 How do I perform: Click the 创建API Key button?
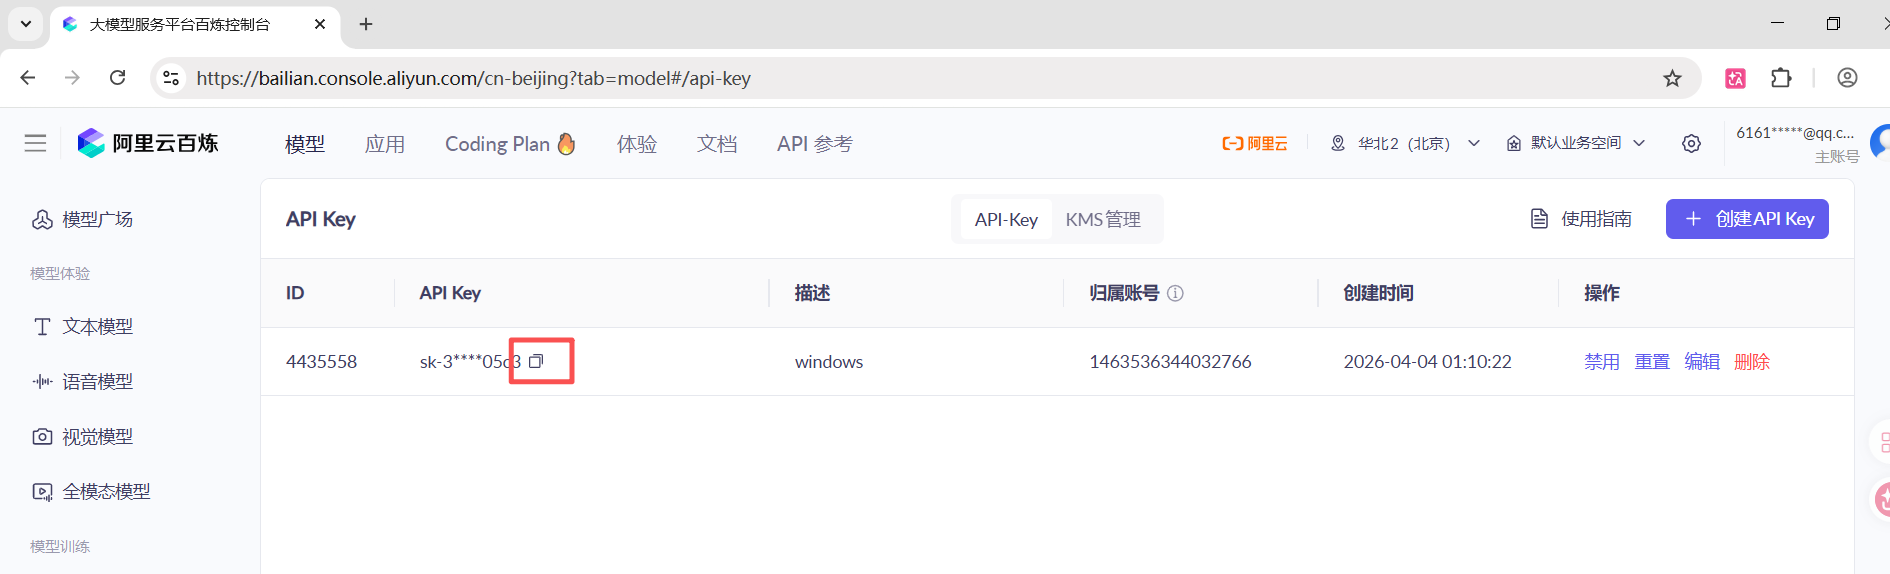pyautogui.click(x=1747, y=219)
